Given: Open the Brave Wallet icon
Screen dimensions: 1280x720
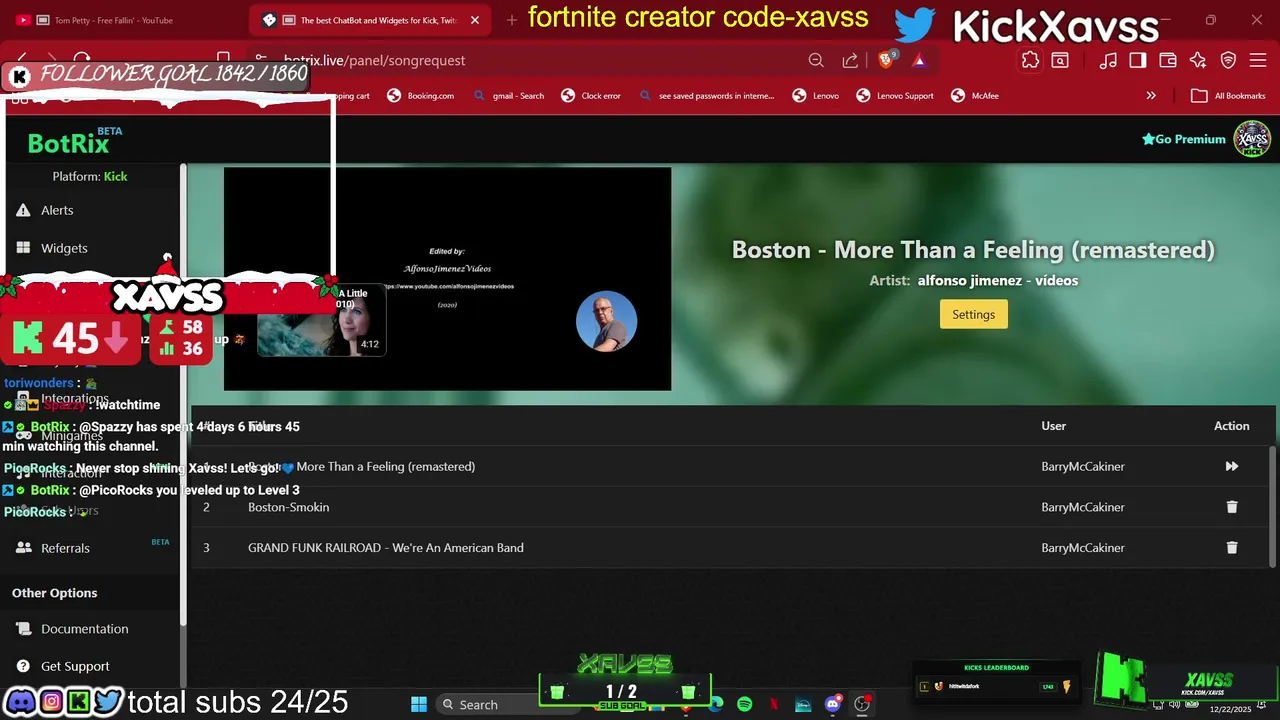Looking at the screenshot, I should coord(1168,60).
